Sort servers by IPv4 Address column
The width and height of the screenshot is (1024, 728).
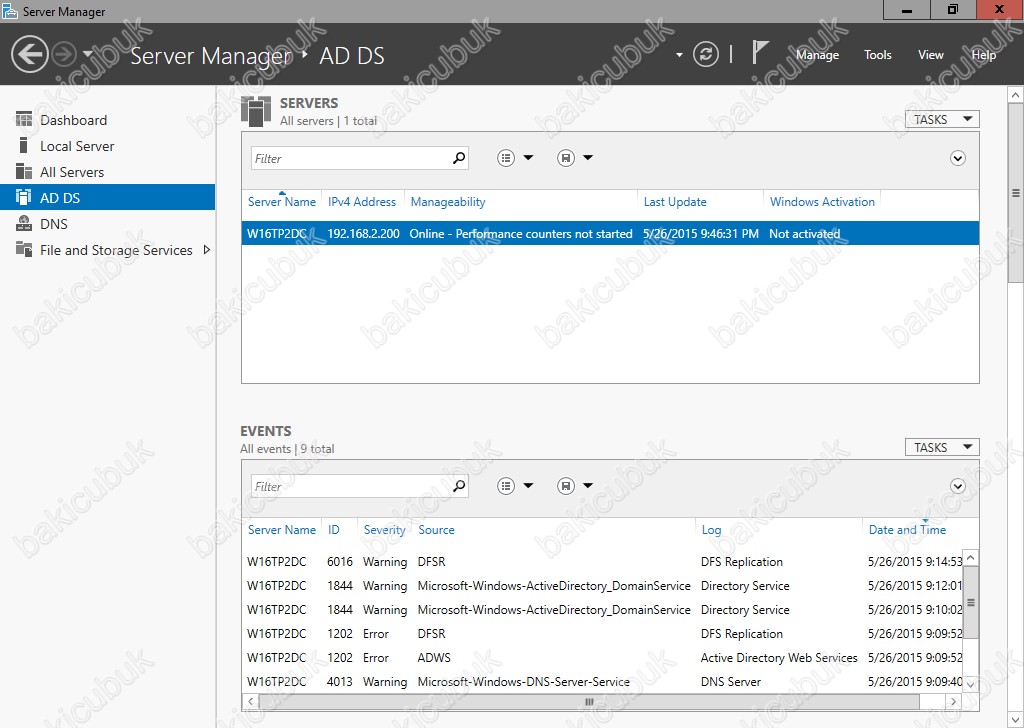coord(362,202)
